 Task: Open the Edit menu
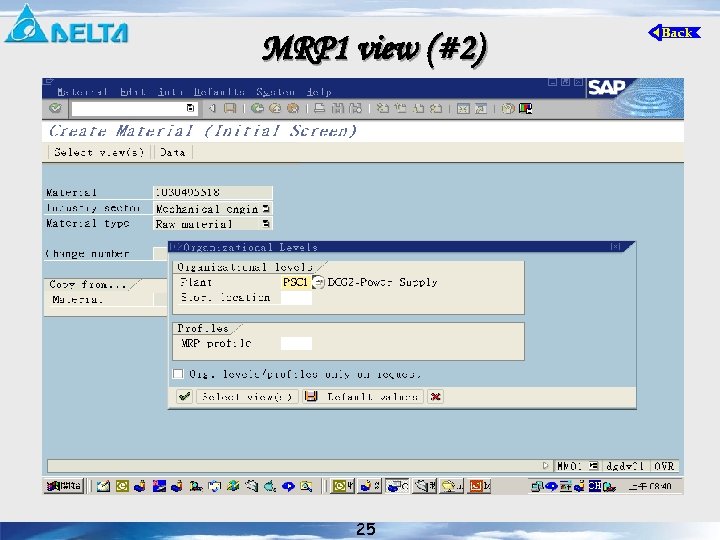(132, 92)
